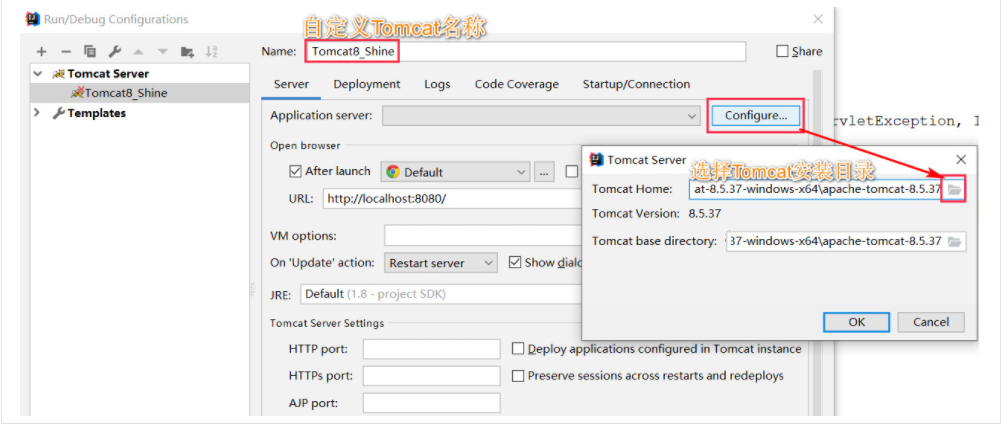Open the Code Coverage tab
The height and width of the screenshot is (428, 1001).
click(x=516, y=84)
